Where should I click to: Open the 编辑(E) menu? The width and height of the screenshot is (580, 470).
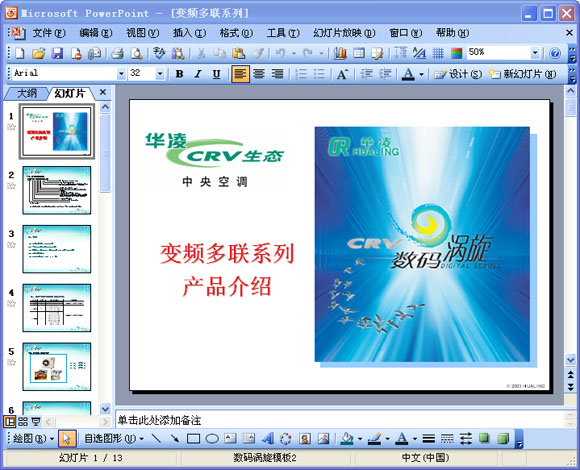(x=96, y=33)
